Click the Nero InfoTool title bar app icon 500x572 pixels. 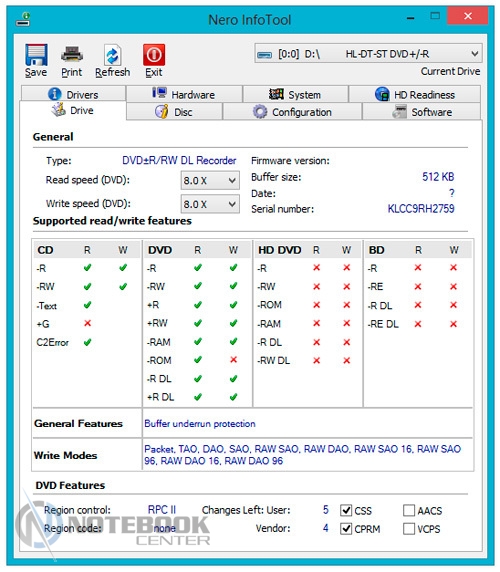click(23, 19)
